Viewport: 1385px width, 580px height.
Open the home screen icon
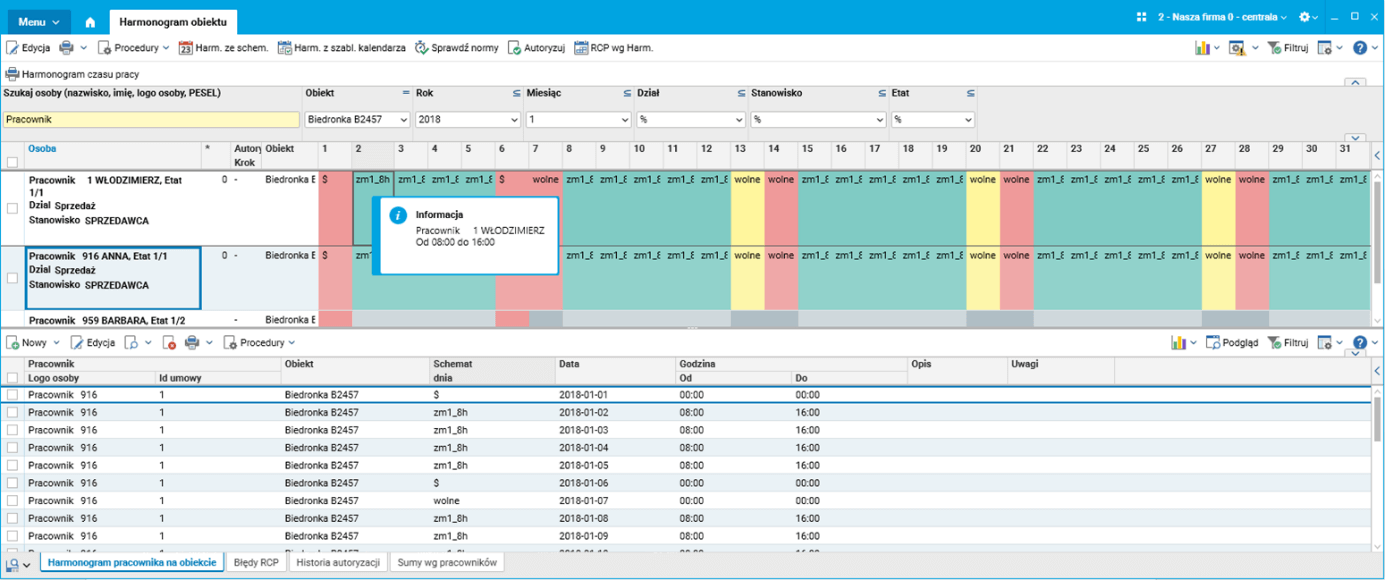click(x=90, y=21)
